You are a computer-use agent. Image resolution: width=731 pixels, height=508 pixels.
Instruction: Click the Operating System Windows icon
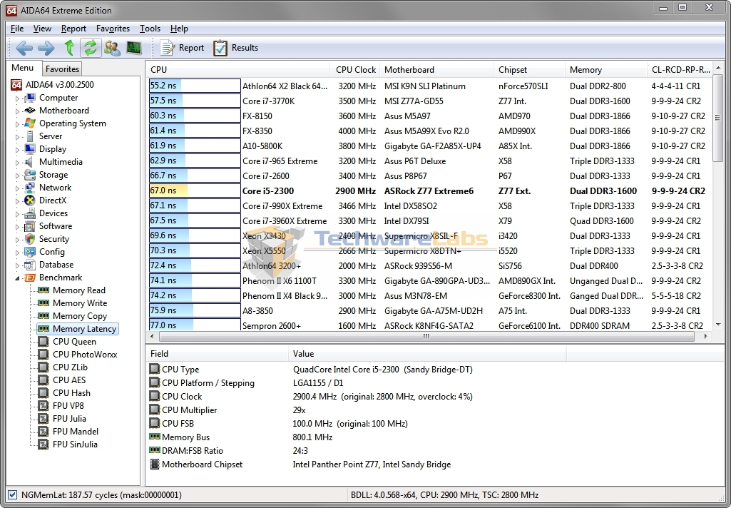pos(30,124)
